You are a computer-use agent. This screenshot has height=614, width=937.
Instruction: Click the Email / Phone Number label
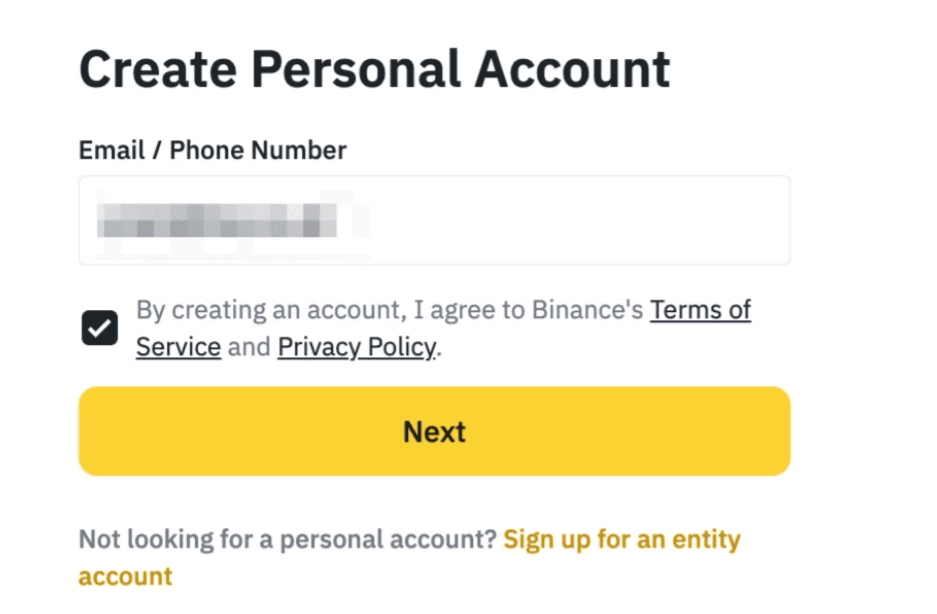212,151
